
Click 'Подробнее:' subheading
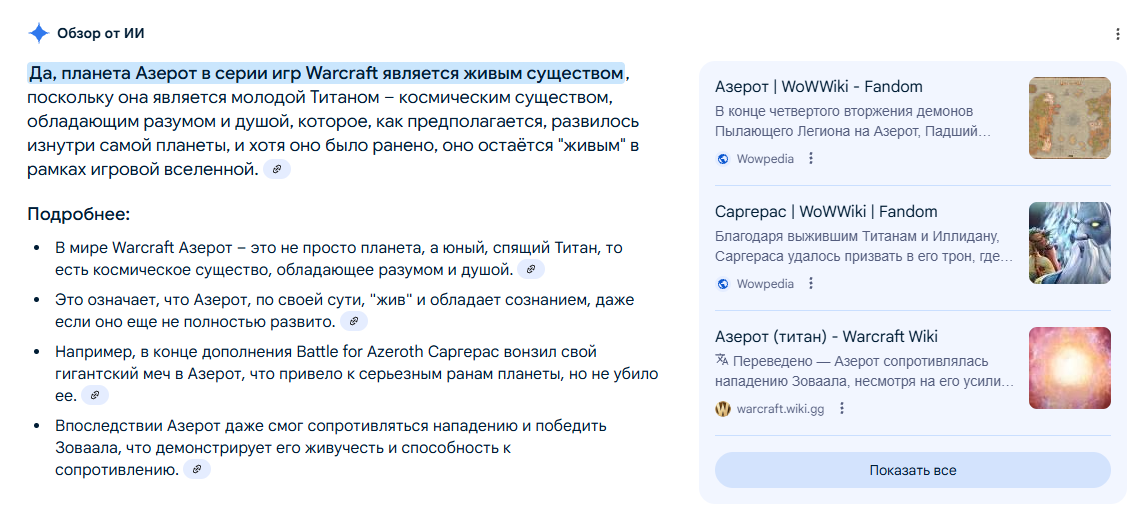[79, 215]
